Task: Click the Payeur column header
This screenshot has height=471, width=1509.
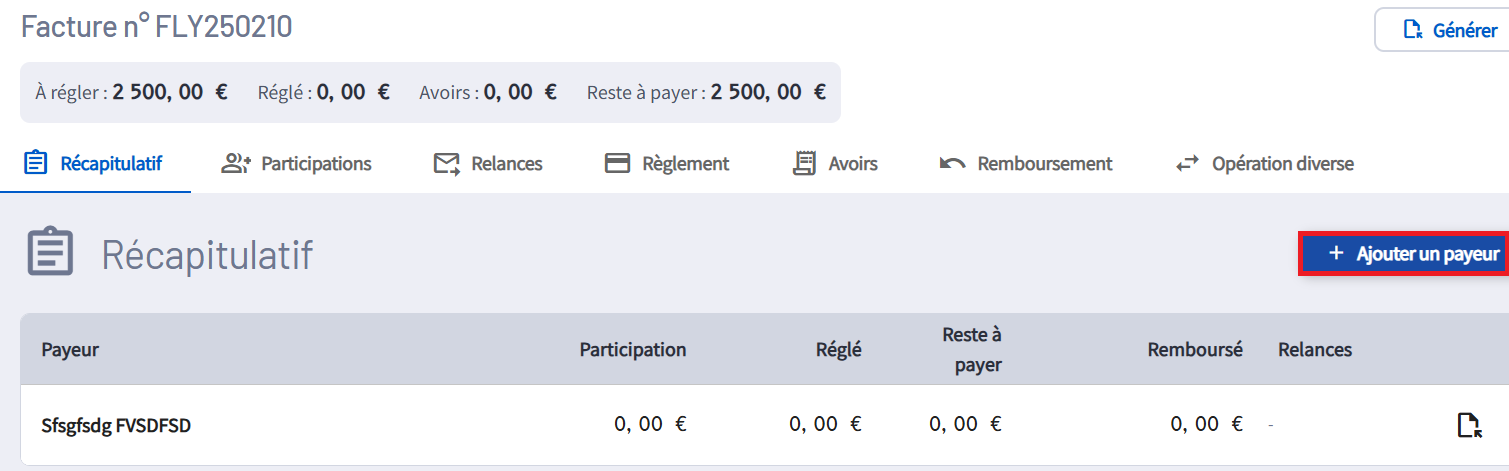Action: coord(70,350)
